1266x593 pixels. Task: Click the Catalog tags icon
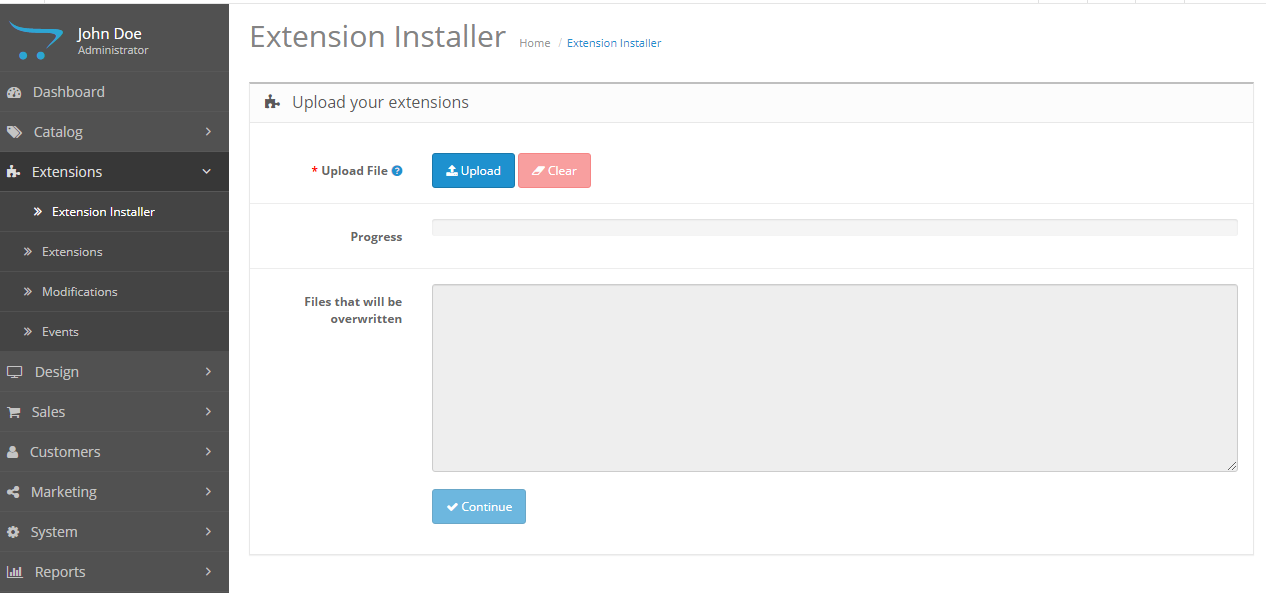pyautogui.click(x=14, y=132)
